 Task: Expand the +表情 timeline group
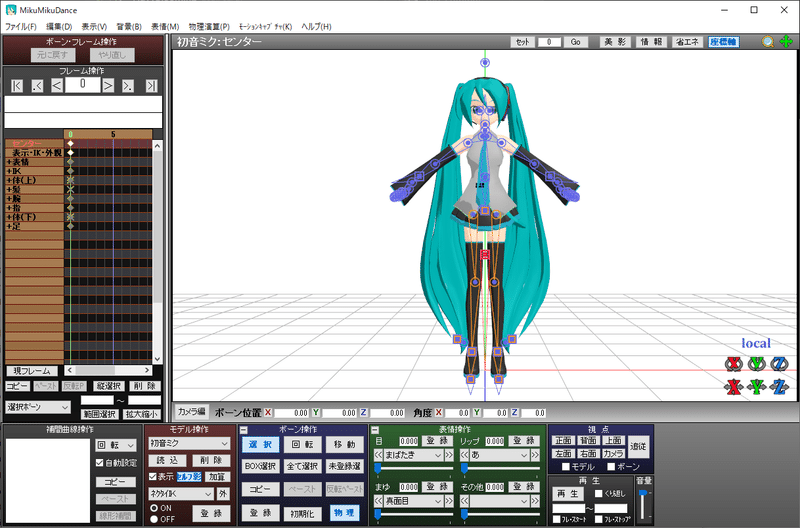(9, 162)
